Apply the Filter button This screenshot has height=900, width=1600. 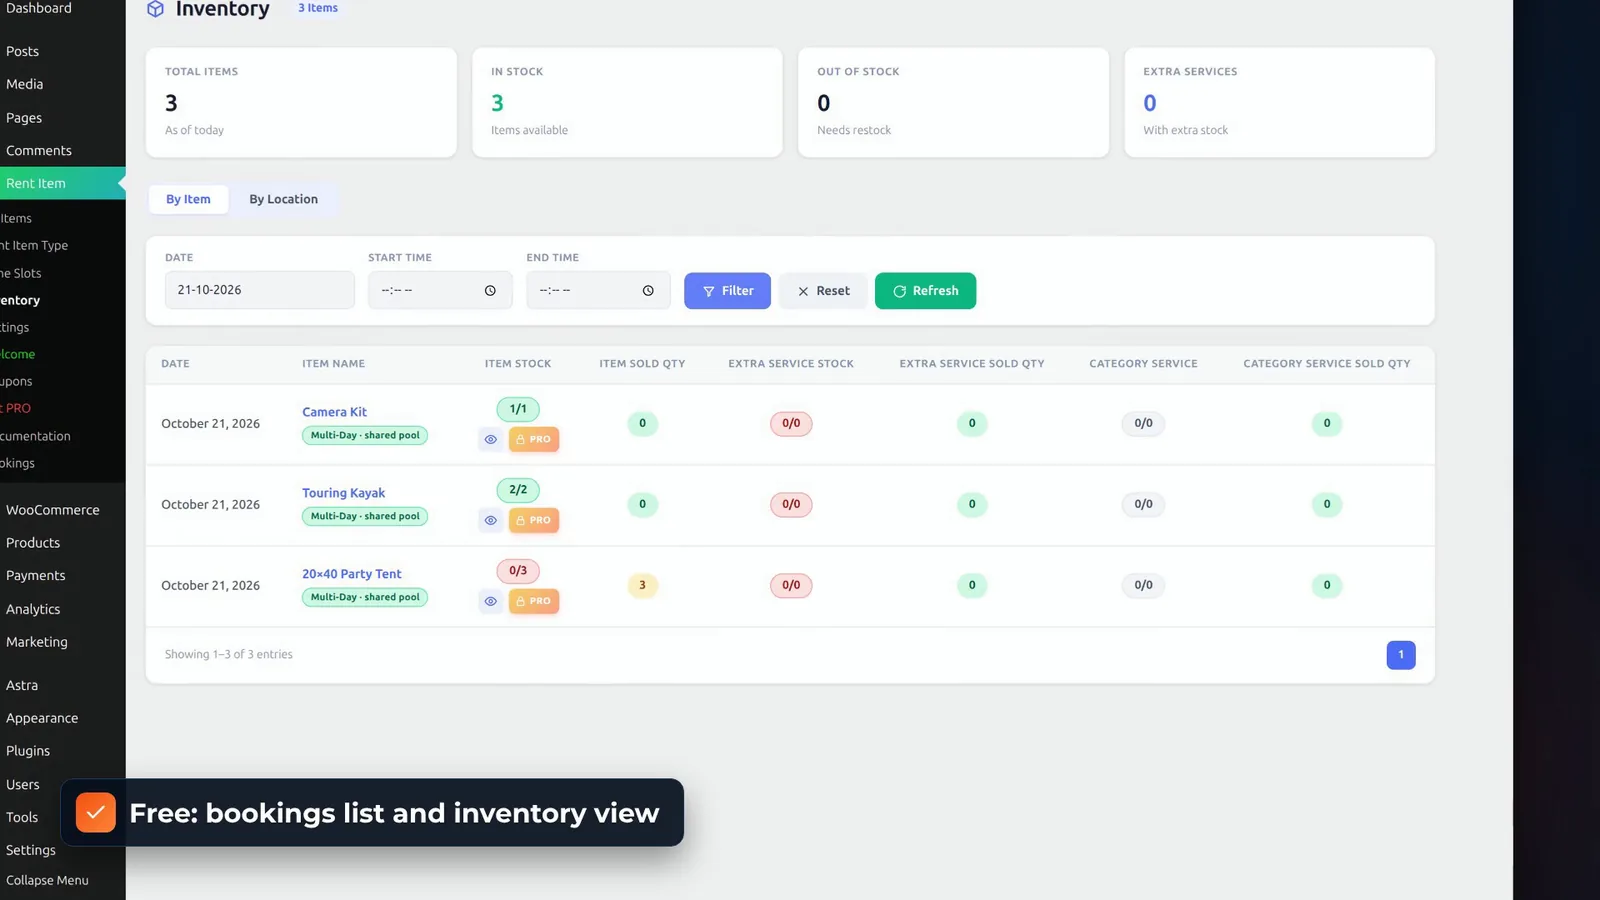(x=727, y=291)
